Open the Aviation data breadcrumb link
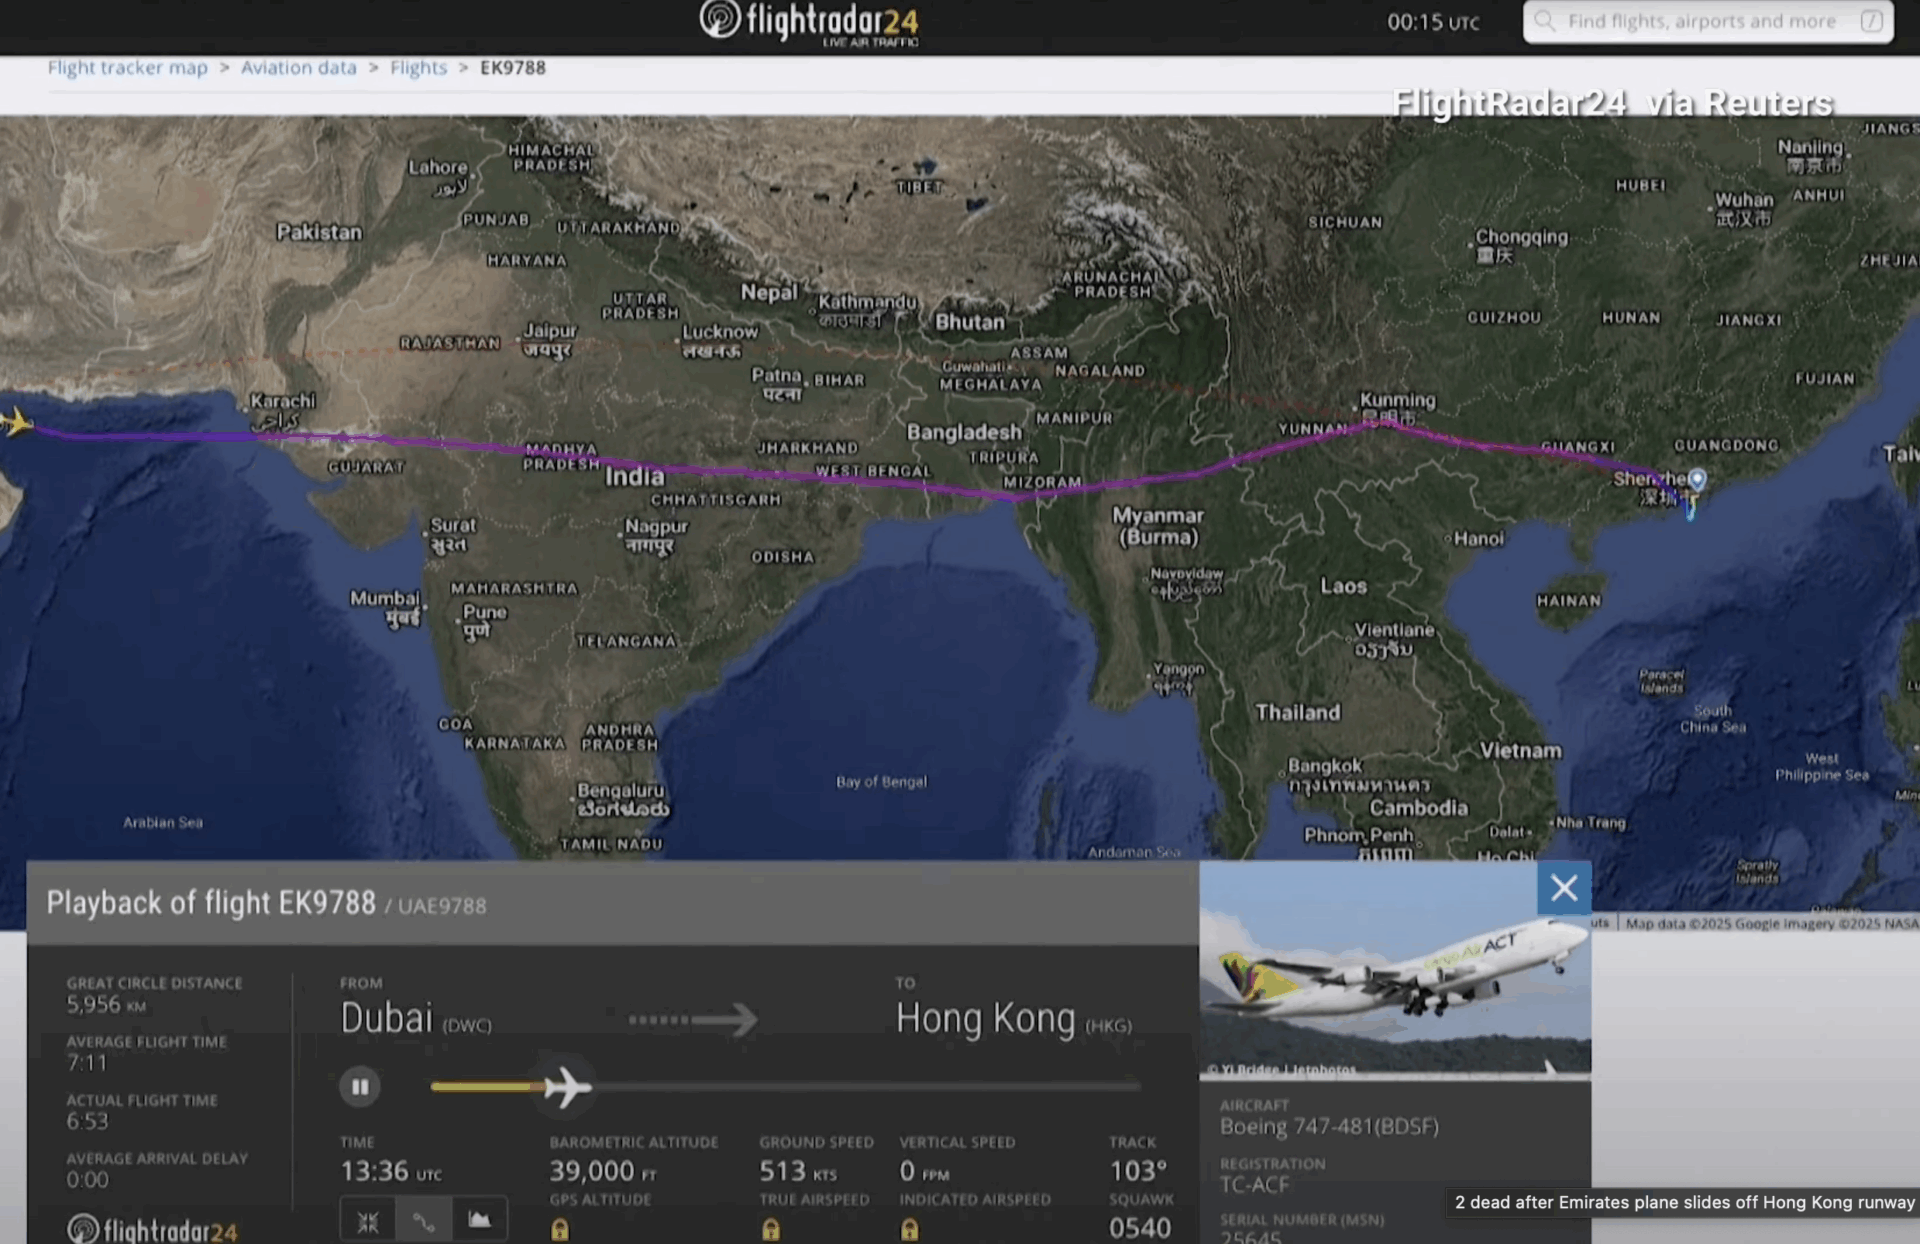 298,67
